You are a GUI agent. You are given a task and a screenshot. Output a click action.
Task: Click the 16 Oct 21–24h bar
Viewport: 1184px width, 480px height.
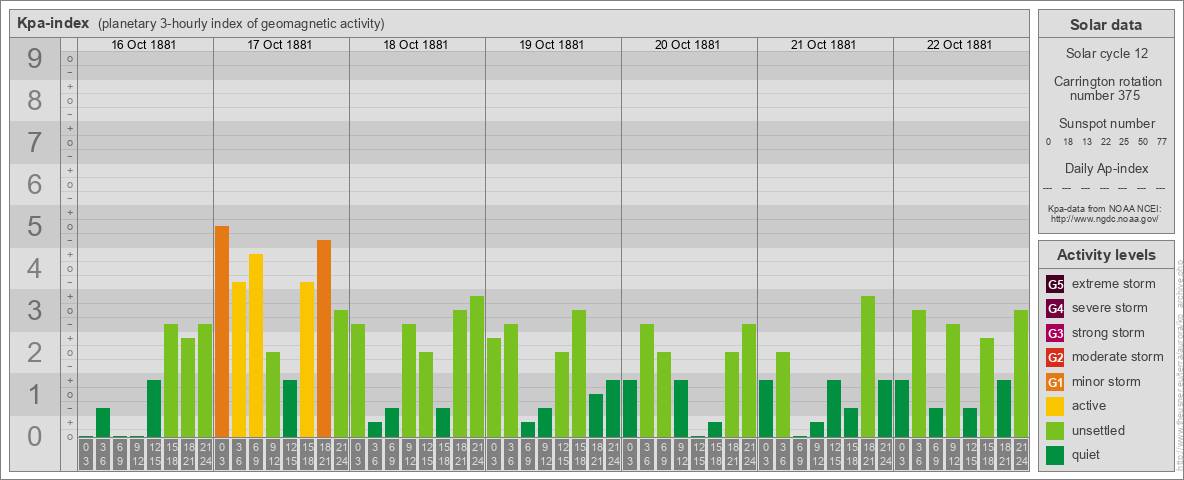pyautogui.click(x=205, y=380)
